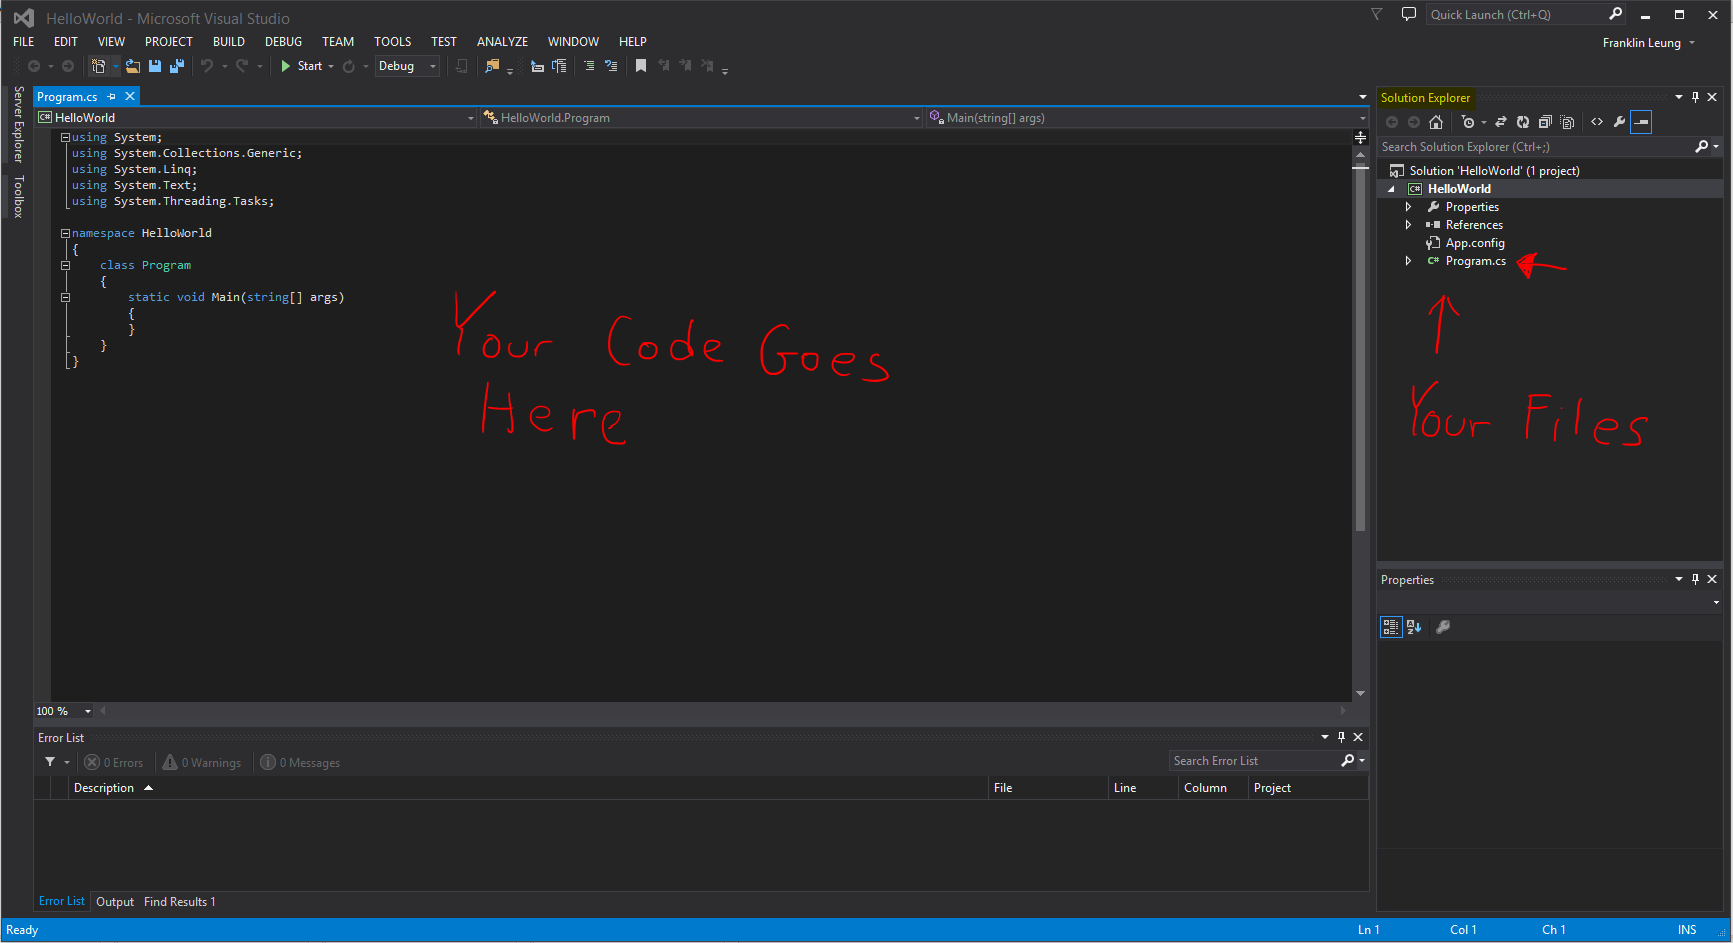The width and height of the screenshot is (1733, 943).
Task: Click the View Code icon in Solution Explorer
Action: pyautogui.click(x=1597, y=122)
